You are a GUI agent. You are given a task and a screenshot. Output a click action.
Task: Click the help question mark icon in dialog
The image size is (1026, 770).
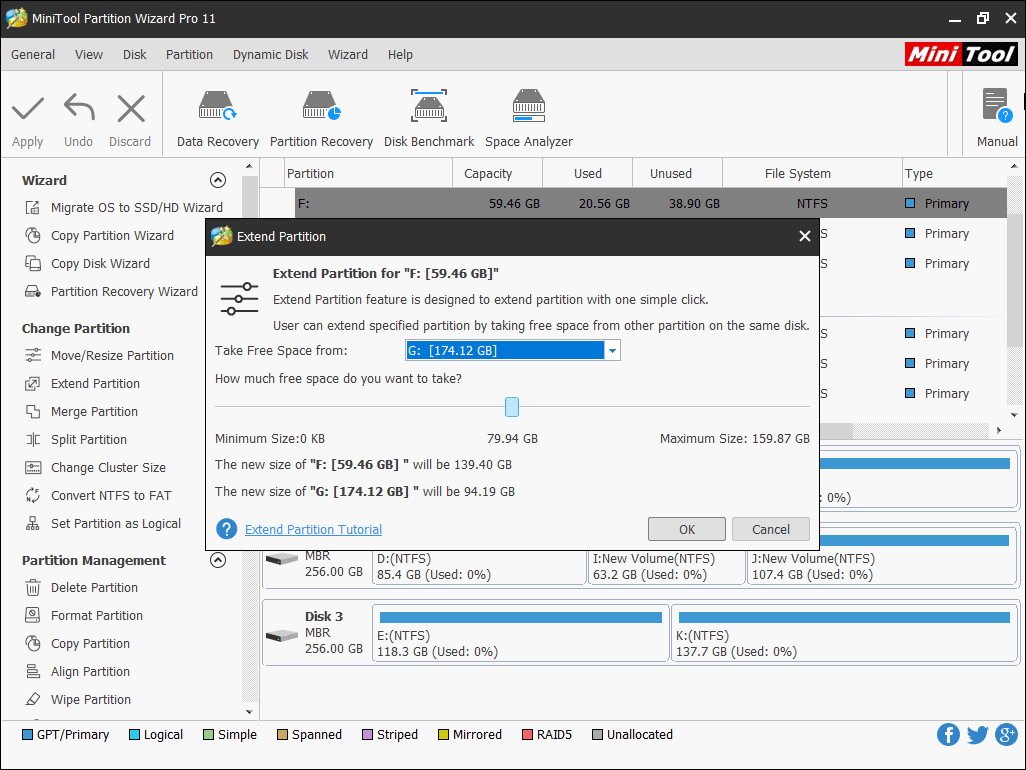[x=226, y=529]
